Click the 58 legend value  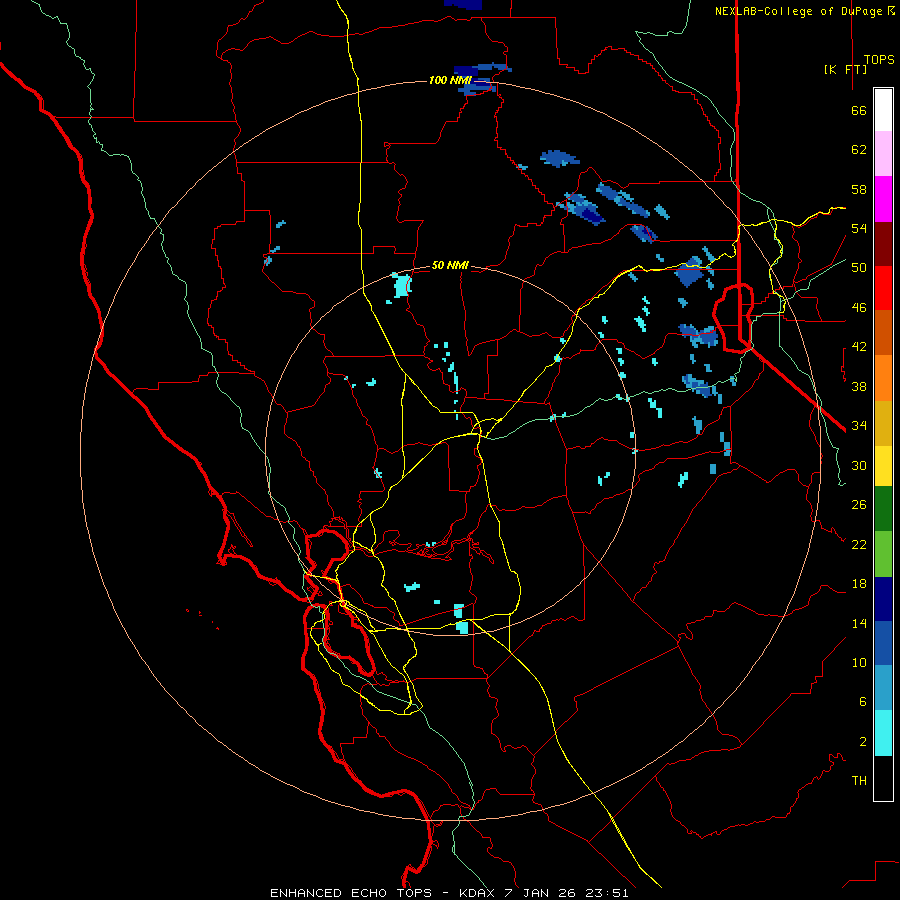[x=859, y=189]
